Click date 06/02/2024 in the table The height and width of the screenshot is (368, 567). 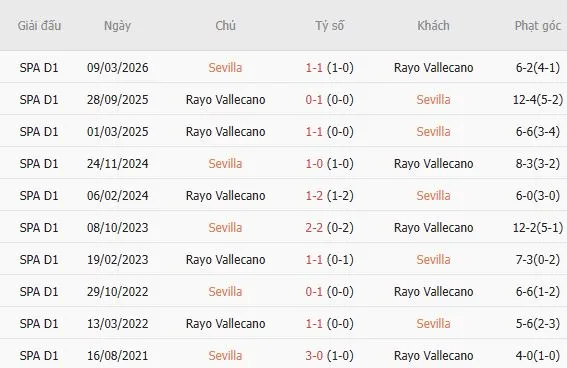click(118, 196)
